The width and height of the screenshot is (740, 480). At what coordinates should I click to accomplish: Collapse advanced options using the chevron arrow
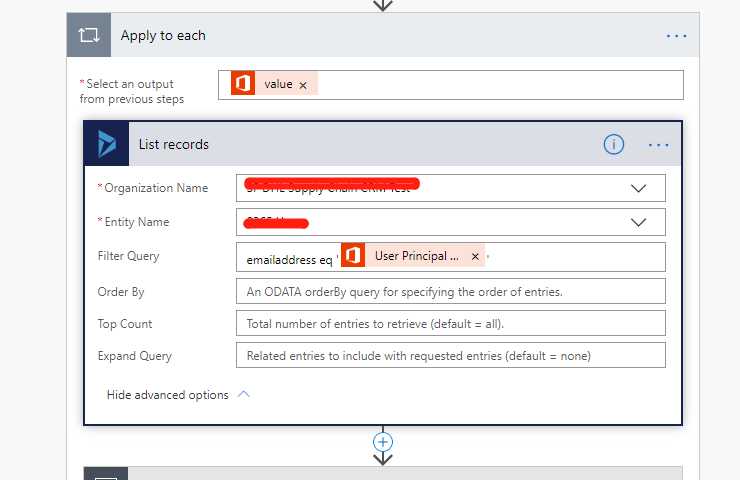(x=243, y=394)
